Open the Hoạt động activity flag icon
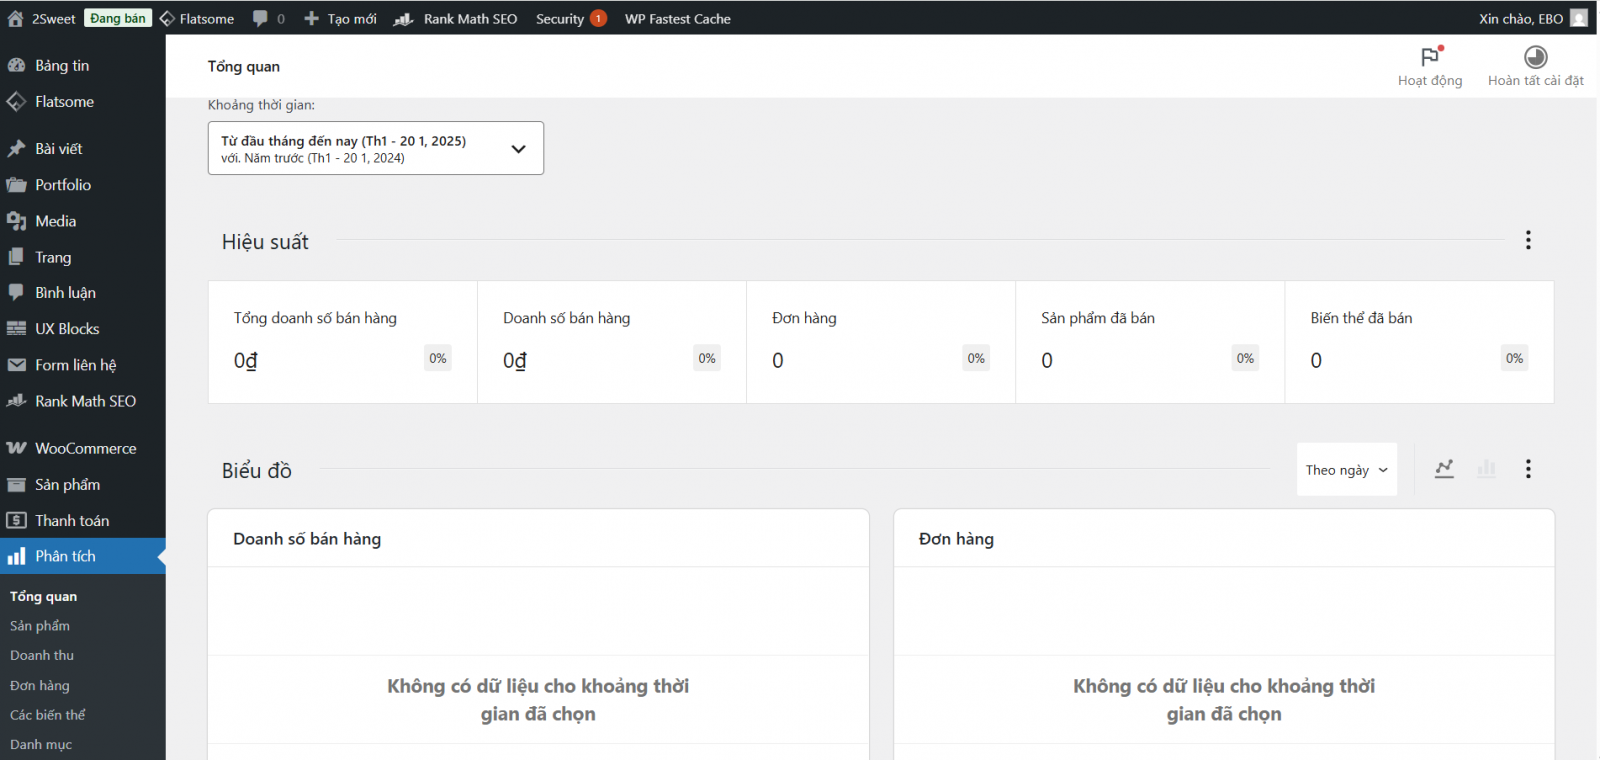 [1430, 57]
